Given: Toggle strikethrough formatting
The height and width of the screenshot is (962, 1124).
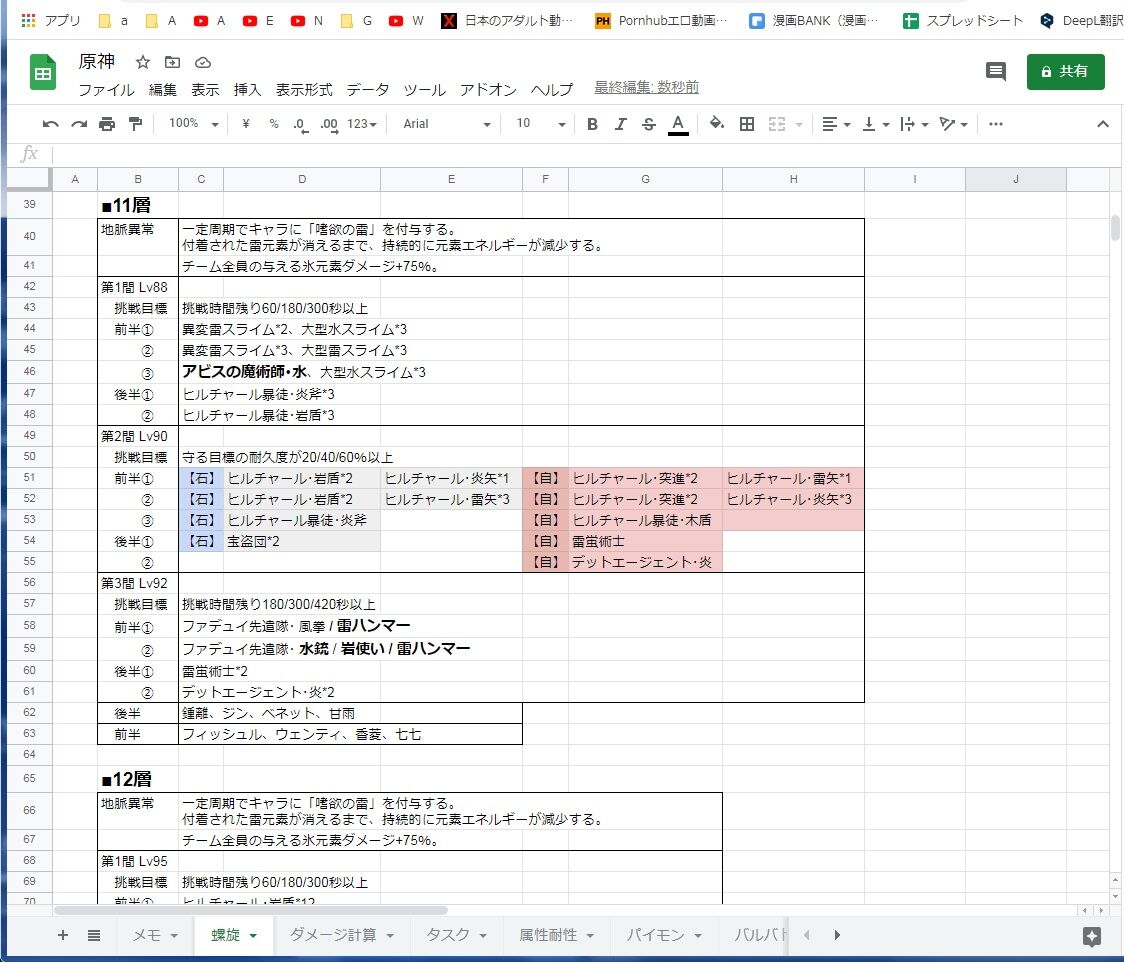Looking at the screenshot, I should coord(649,124).
